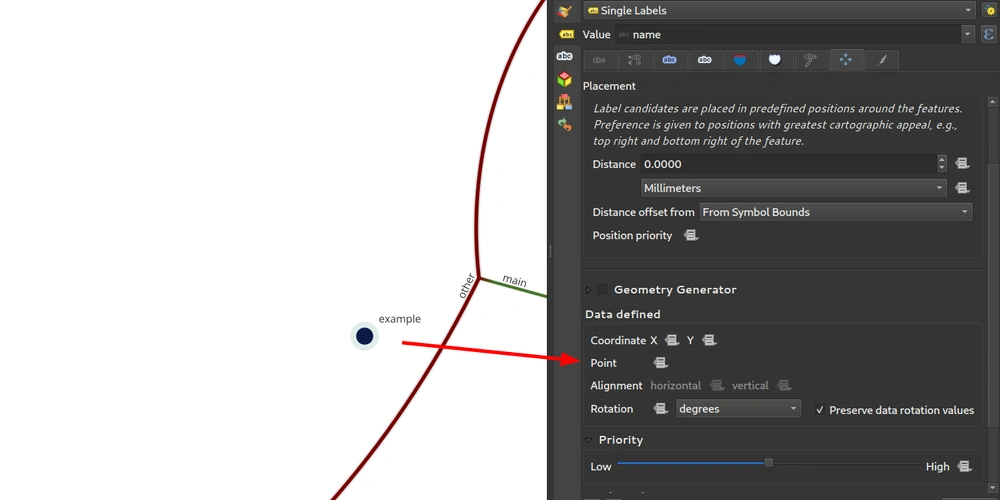The height and width of the screenshot is (500, 1000).
Task: Open the Single Labels mode dropdown
Action: point(779,10)
